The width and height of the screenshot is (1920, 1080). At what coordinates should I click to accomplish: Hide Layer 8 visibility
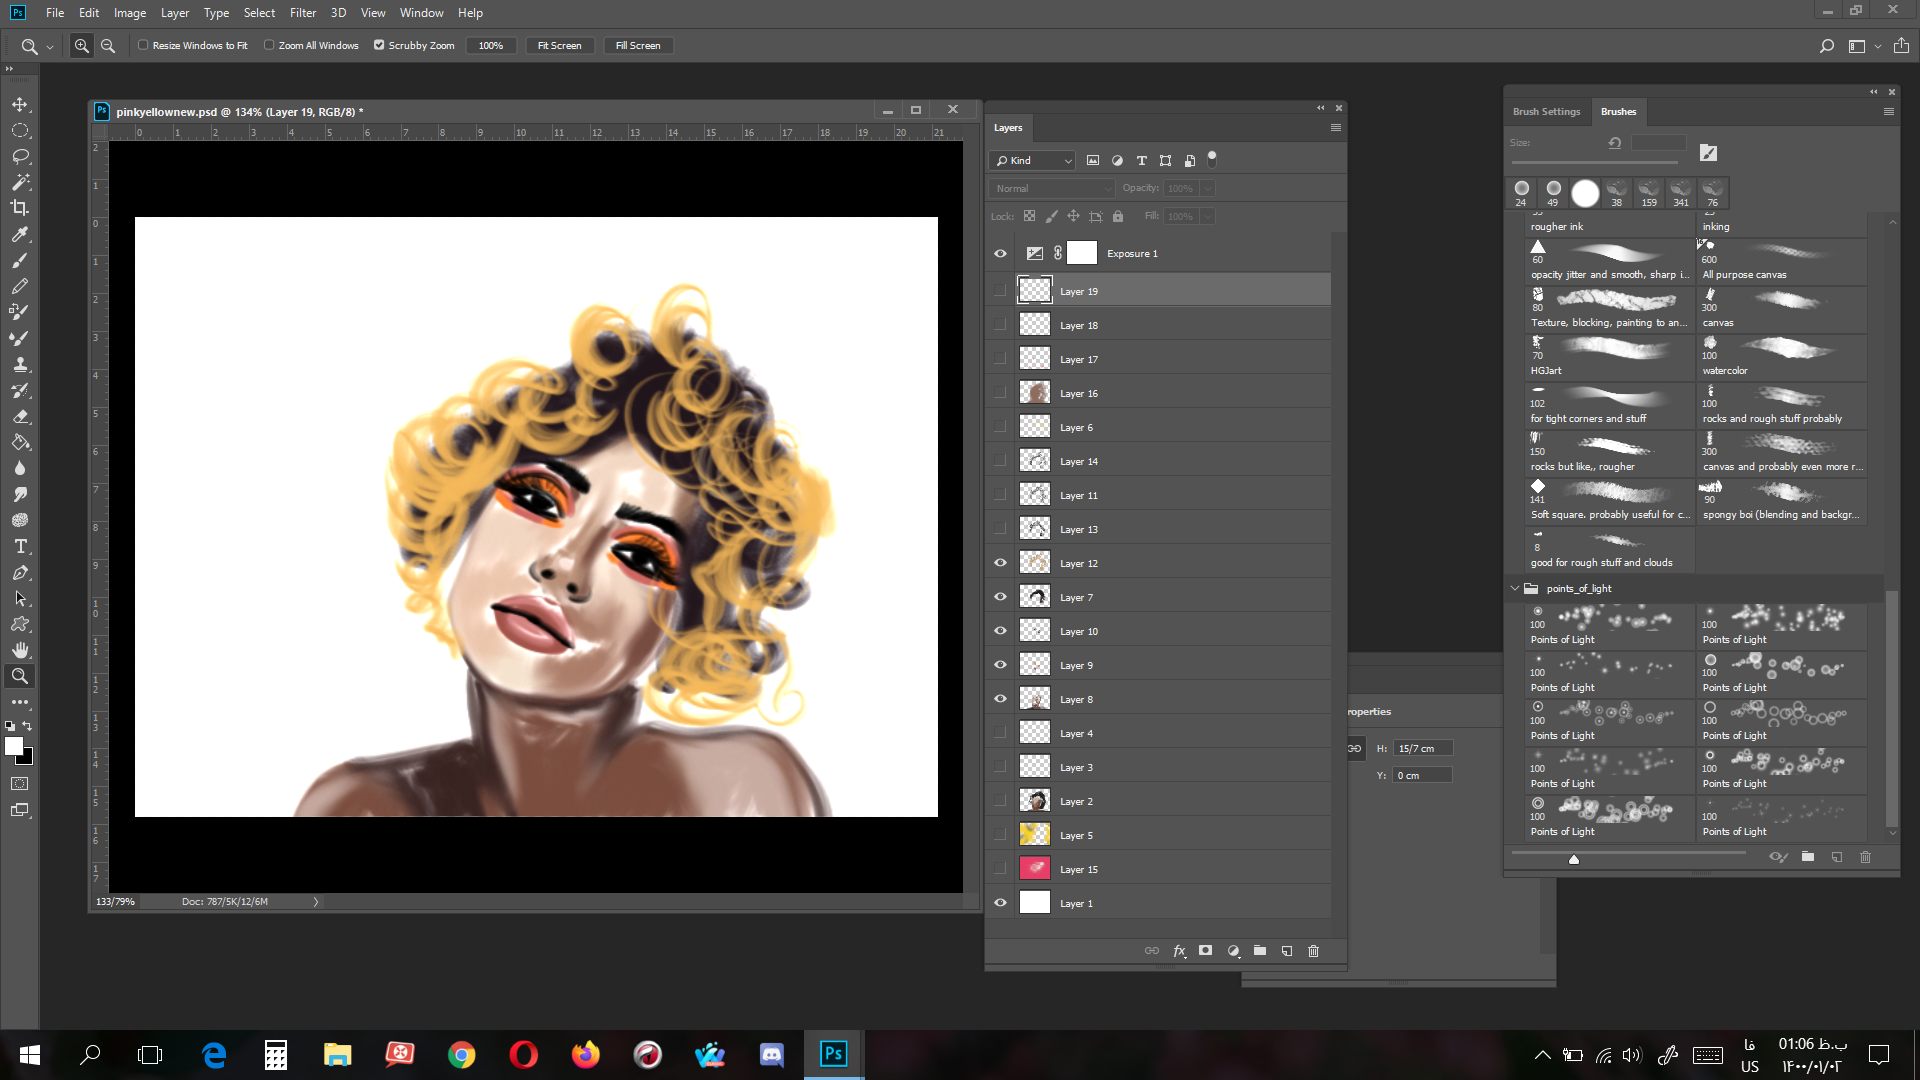coord(1000,699)
